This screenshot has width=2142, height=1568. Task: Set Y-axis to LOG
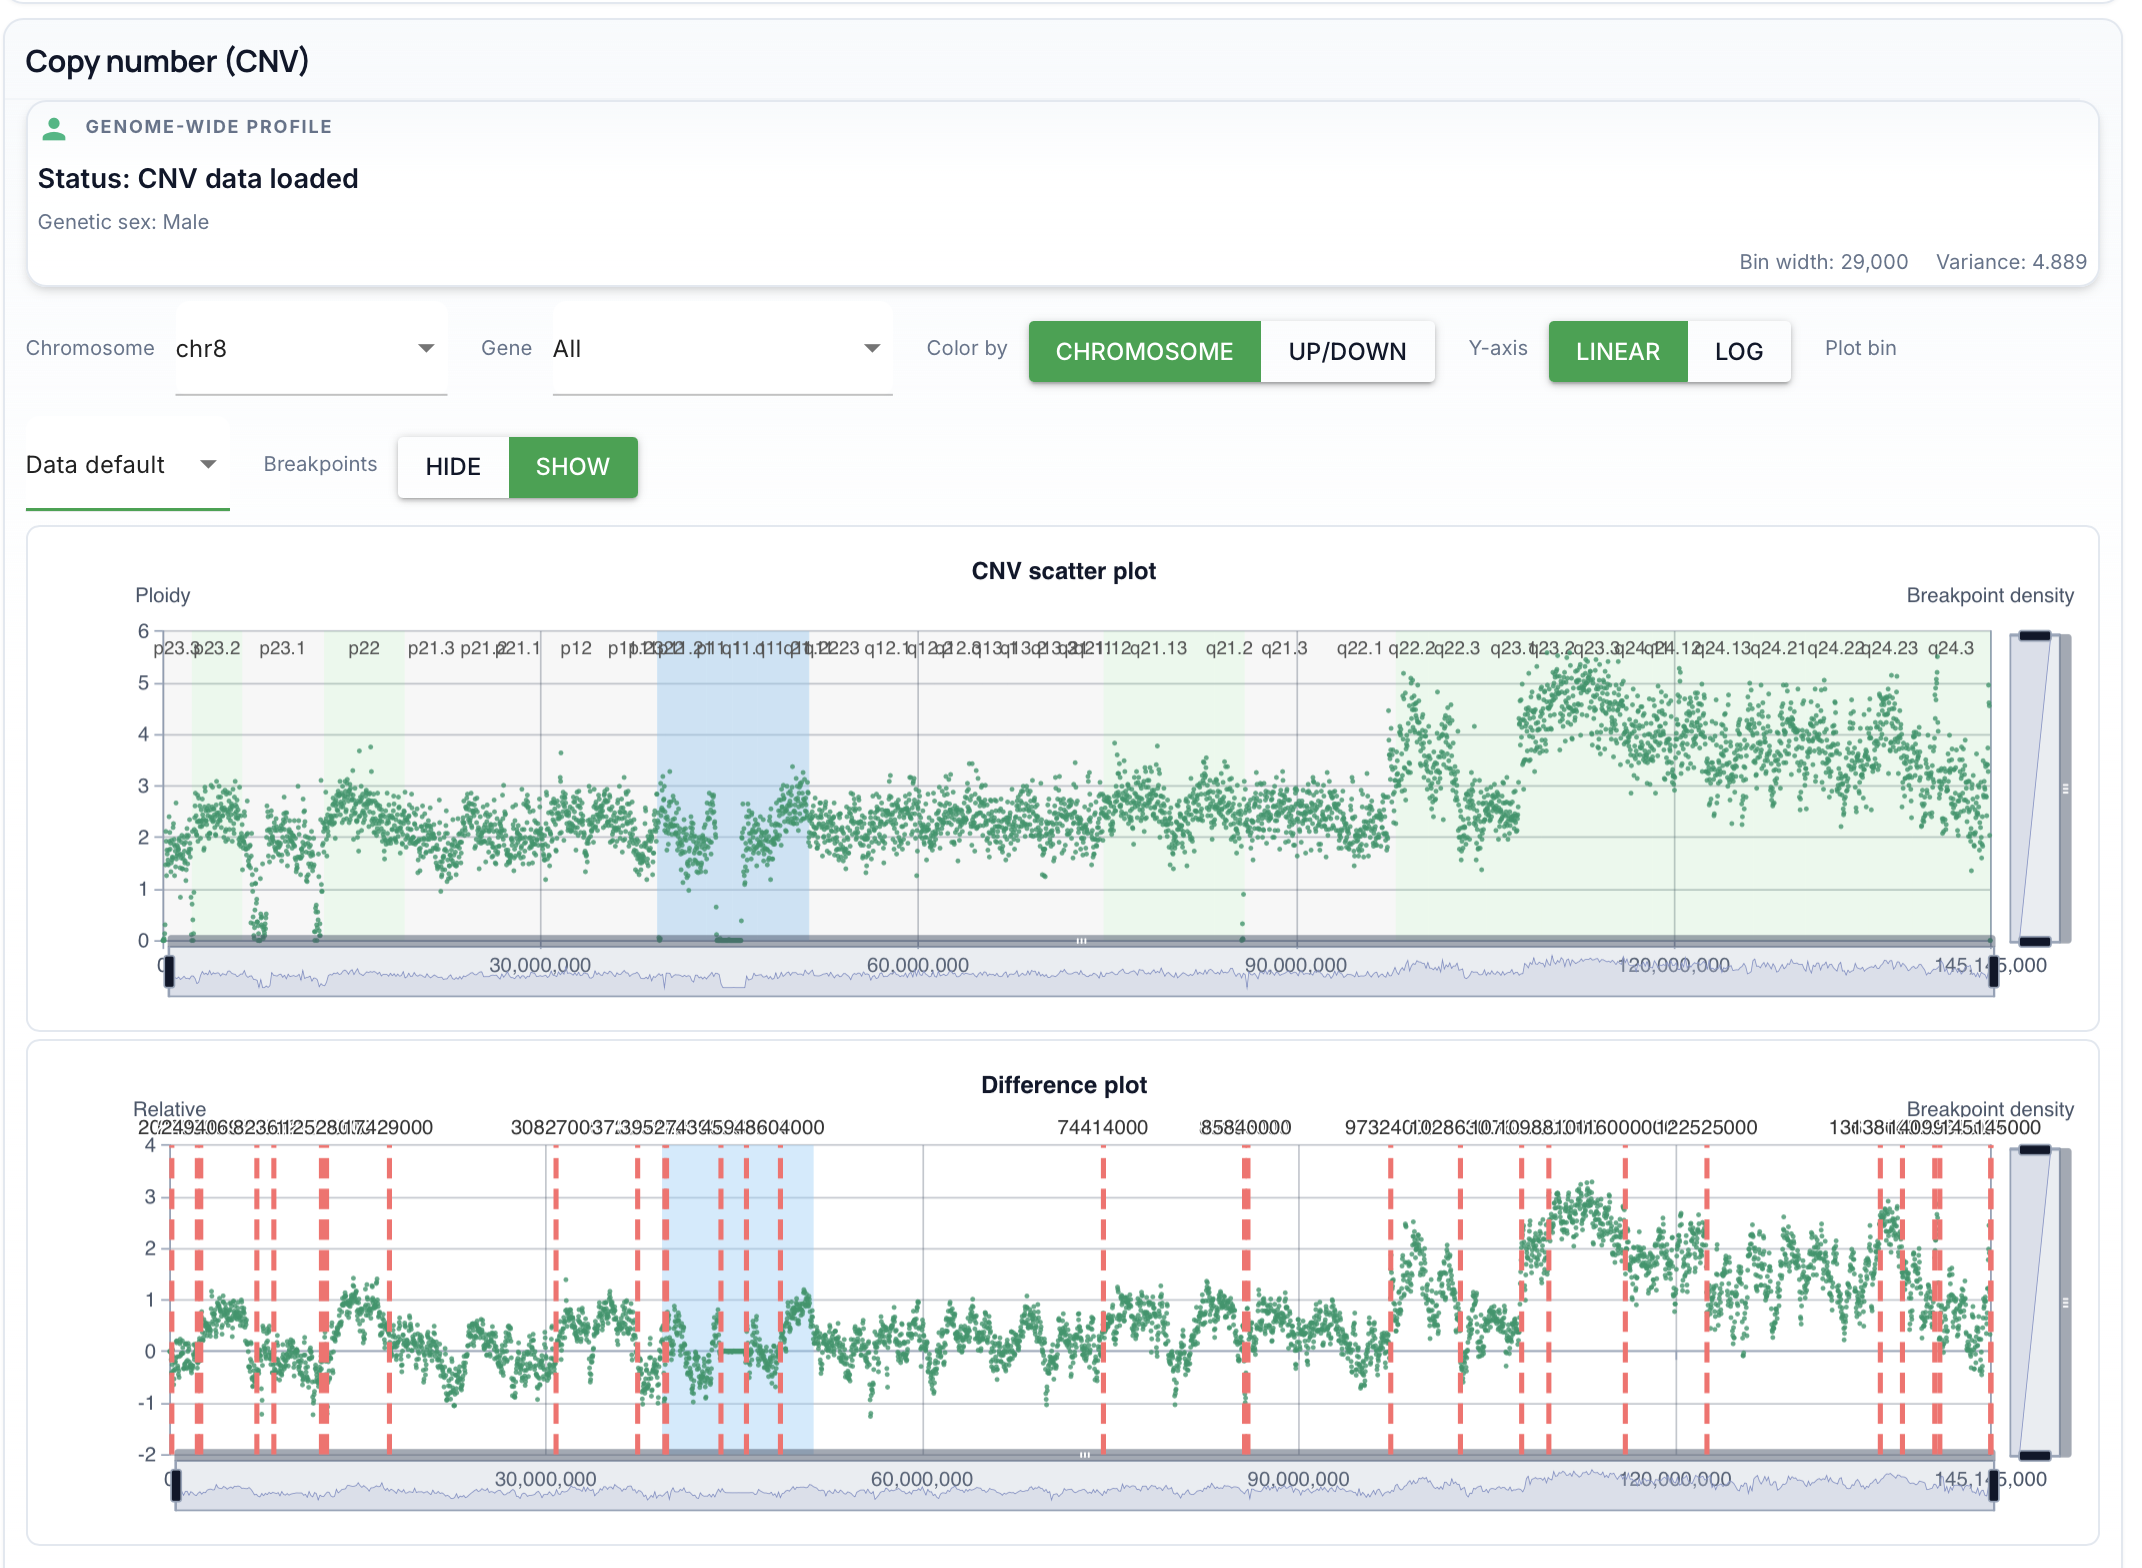(1738, 352)
